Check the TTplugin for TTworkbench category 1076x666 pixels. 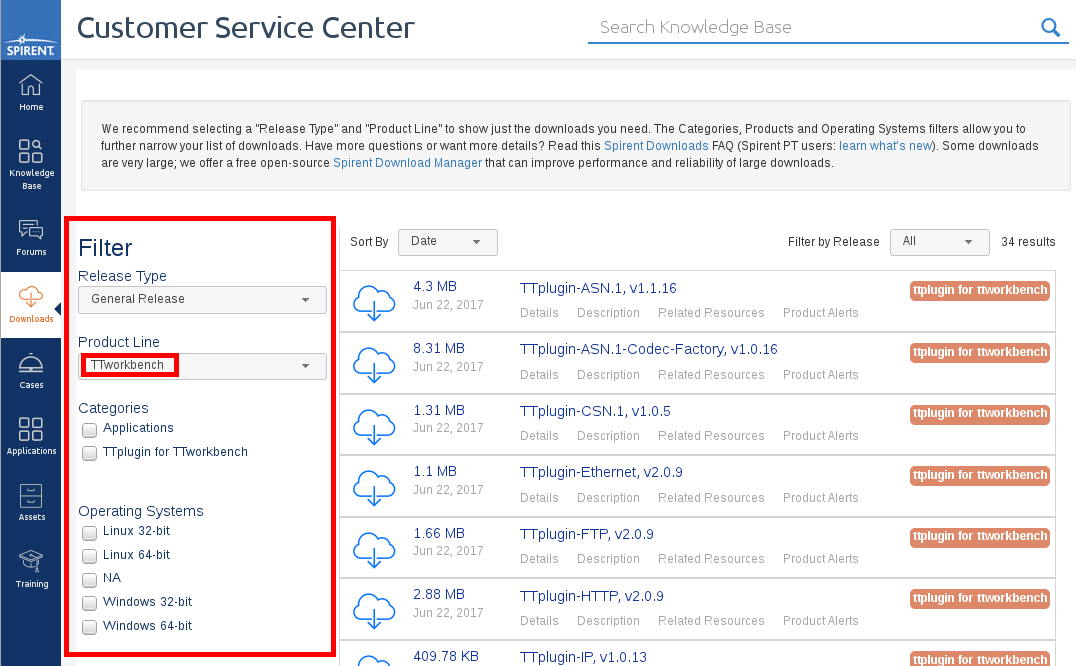(x=89, y=453)
